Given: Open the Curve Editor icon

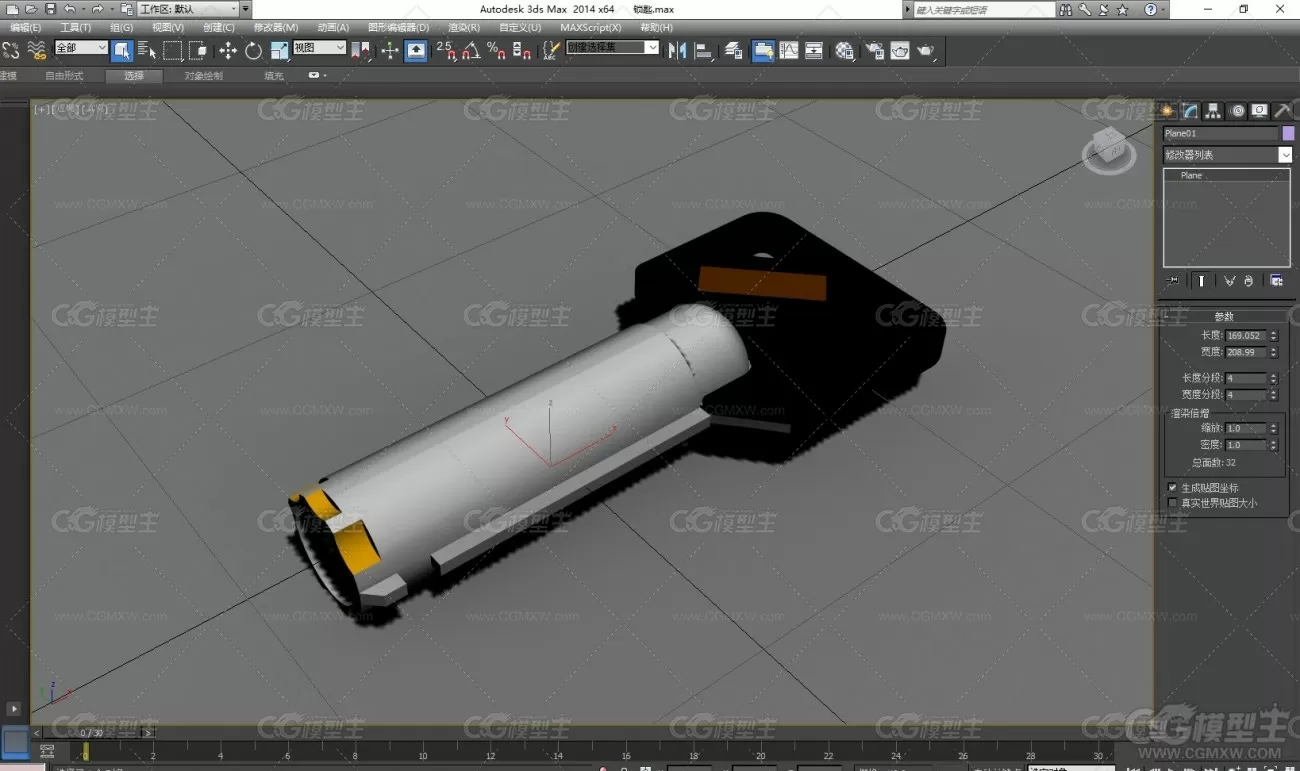Looking at the screenshot, I should pyautogui.click(x=789, y=50).
